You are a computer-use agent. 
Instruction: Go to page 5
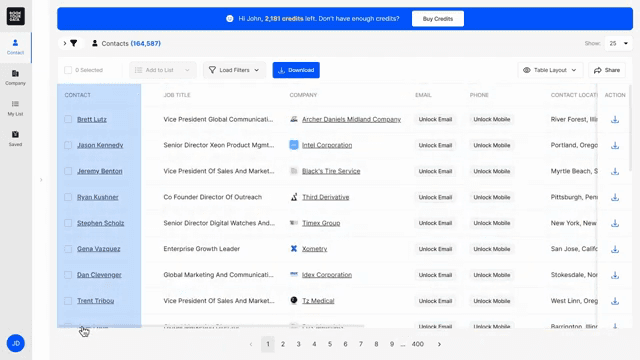(330, 344)
